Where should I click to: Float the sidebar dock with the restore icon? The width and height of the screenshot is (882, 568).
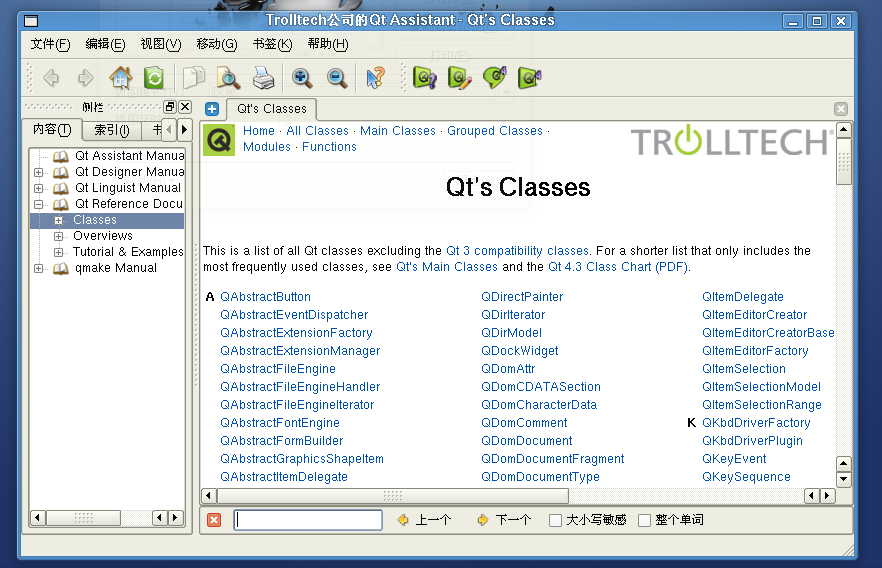[170, 106]
